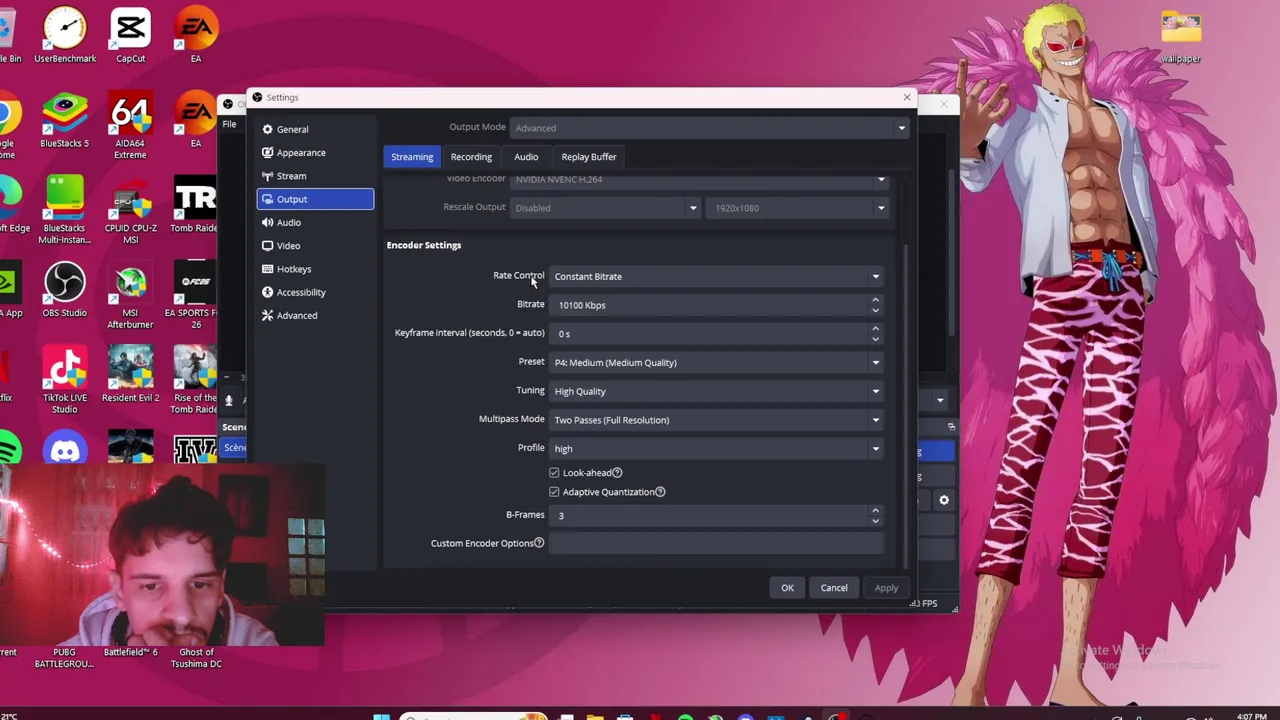The height and width of the screenshot is (720, 1280).
Task: Open the Multipass Mode dropdown
Action: (716, 420)
